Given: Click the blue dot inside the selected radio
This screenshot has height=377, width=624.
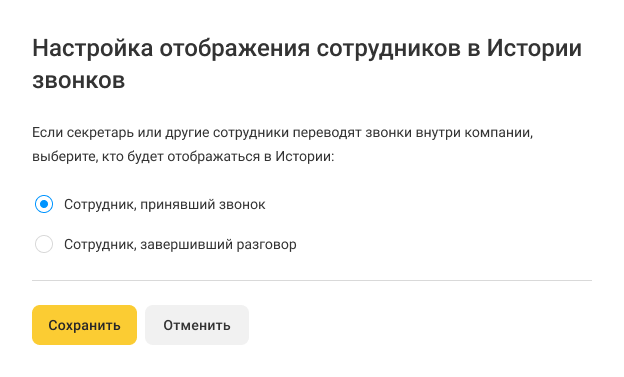Looking at the screenshot, I should tap(44, 204).
